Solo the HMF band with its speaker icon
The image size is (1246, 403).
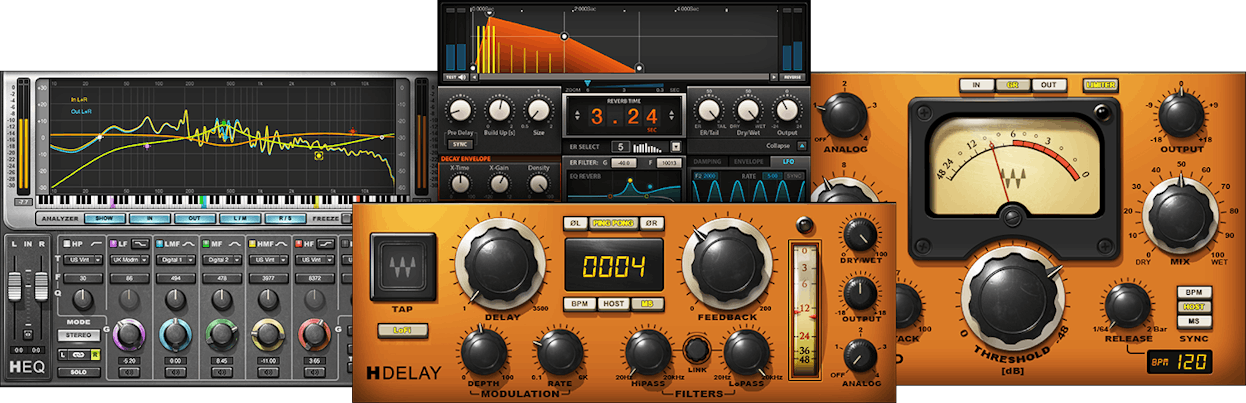pyautogui.click(x=268, y=372)
